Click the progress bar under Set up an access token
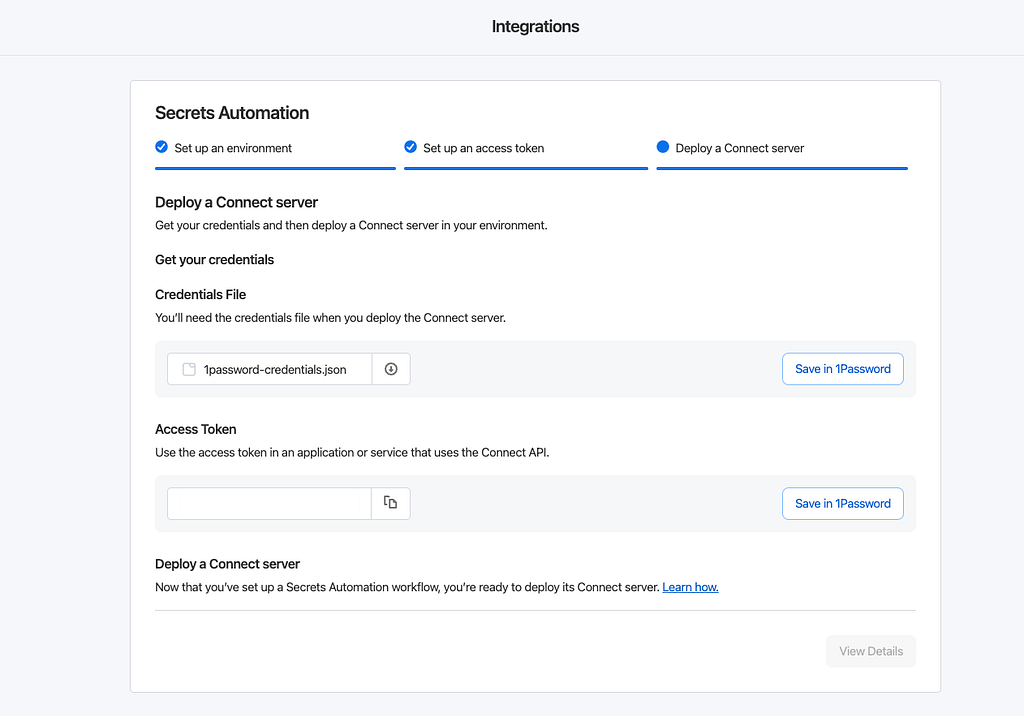The image size is (1024, 716). pos(526,168)
